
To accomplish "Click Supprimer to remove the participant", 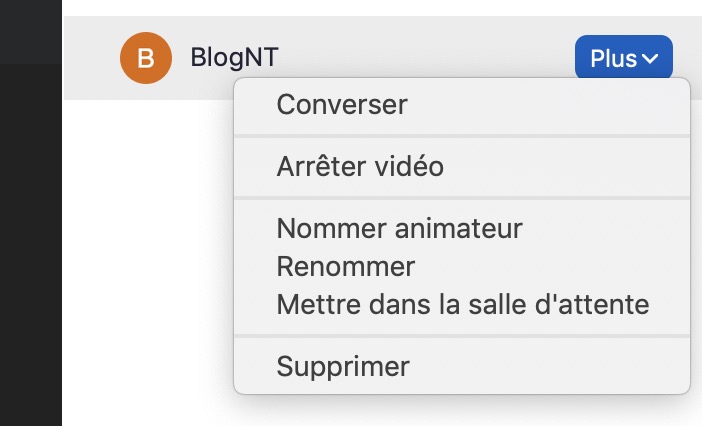I will pyautogui.click(x=343, y=366).
